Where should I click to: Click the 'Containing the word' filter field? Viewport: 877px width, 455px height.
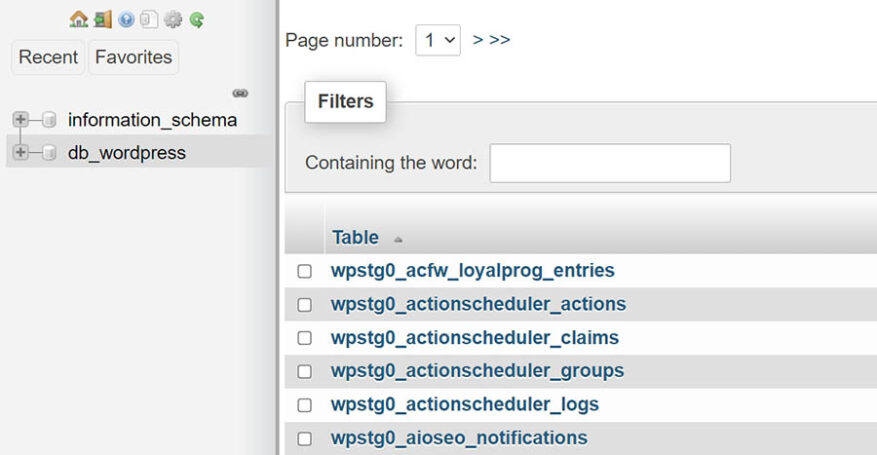(609, 163)
